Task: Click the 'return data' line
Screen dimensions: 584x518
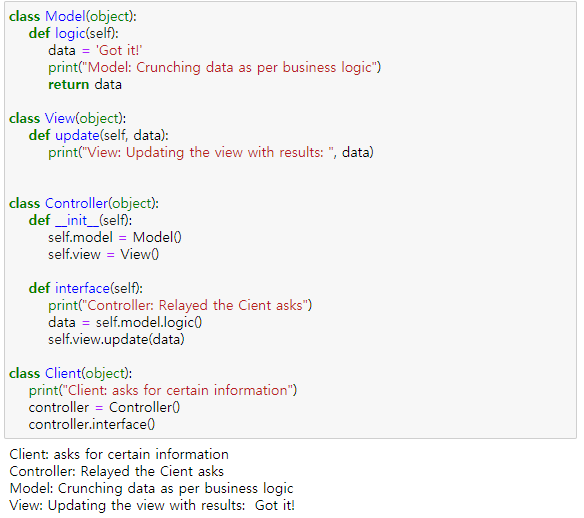Action: pos(85,85)
